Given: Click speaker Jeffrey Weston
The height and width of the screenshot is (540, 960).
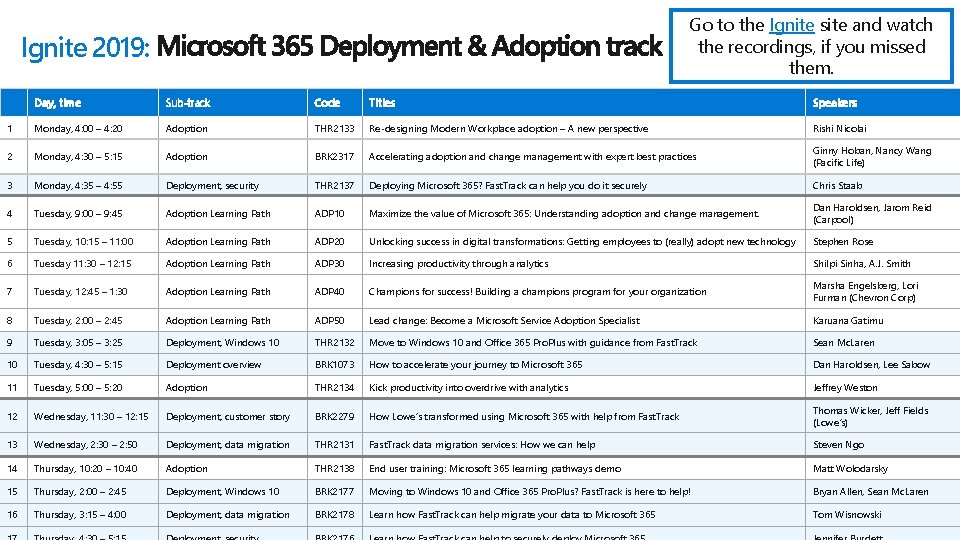Looking at the screenshot, I should coord(845,388).
